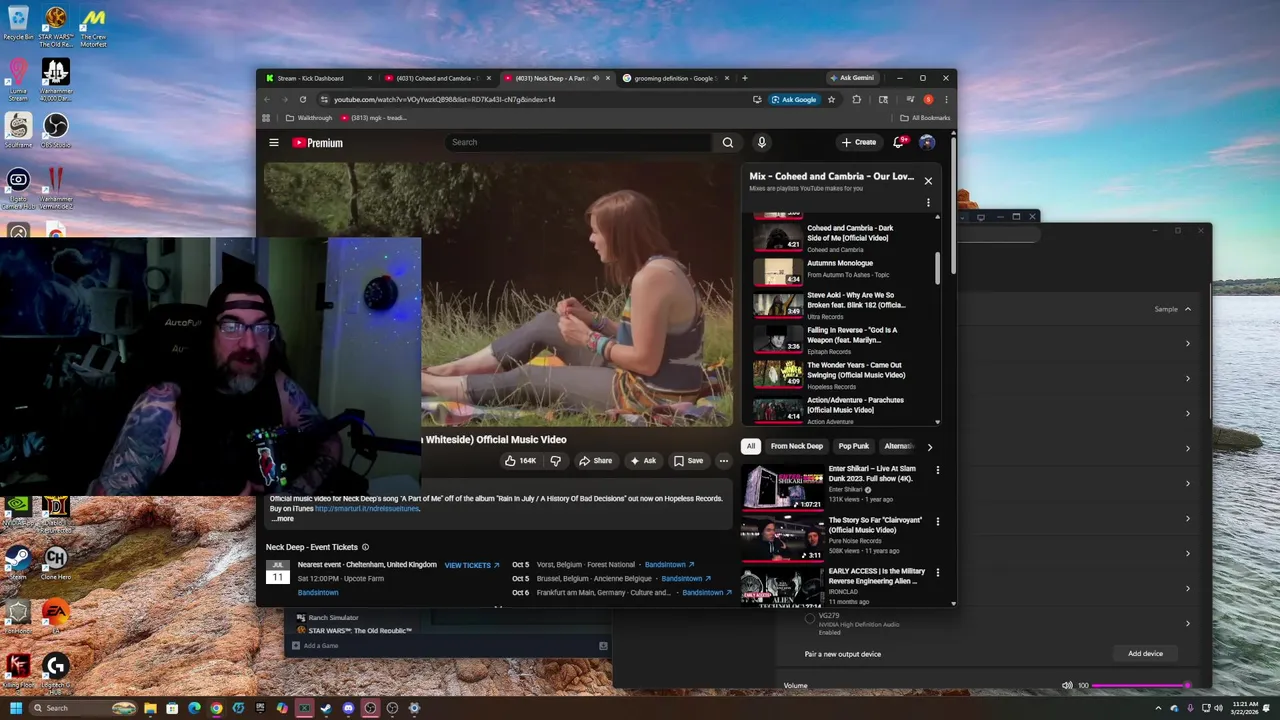The height and width of the screenshot is (720, 1280).
Task: Open YouTube notifications bell
Action: (898, 142)
